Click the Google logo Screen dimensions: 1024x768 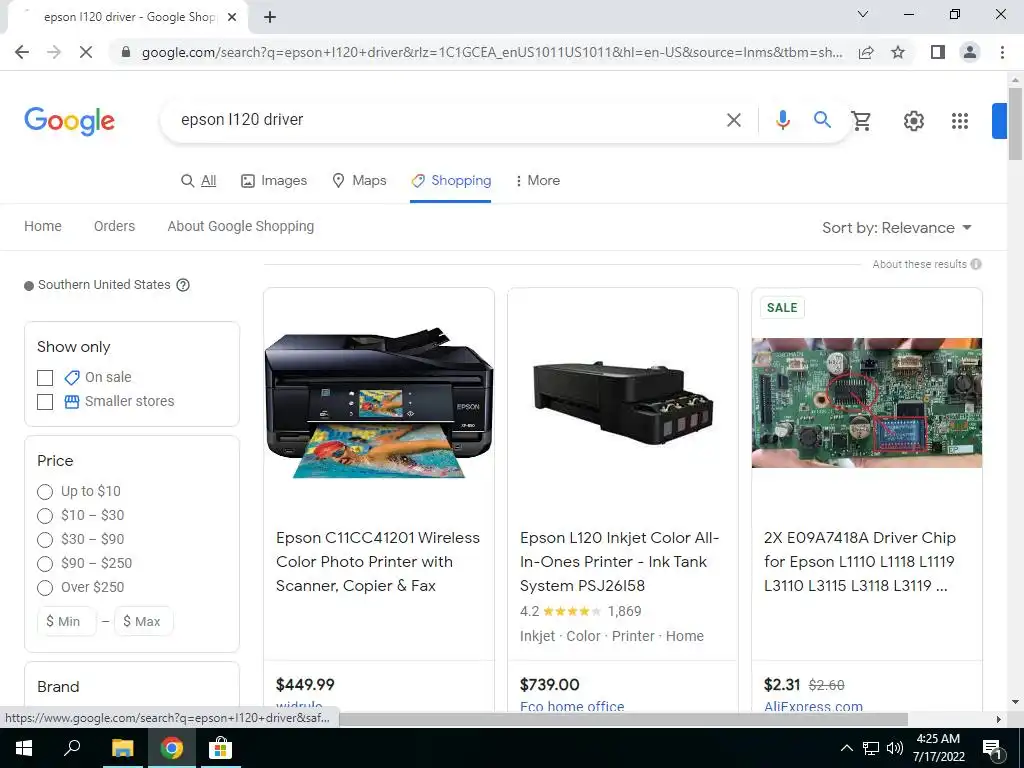pos(69,121)
